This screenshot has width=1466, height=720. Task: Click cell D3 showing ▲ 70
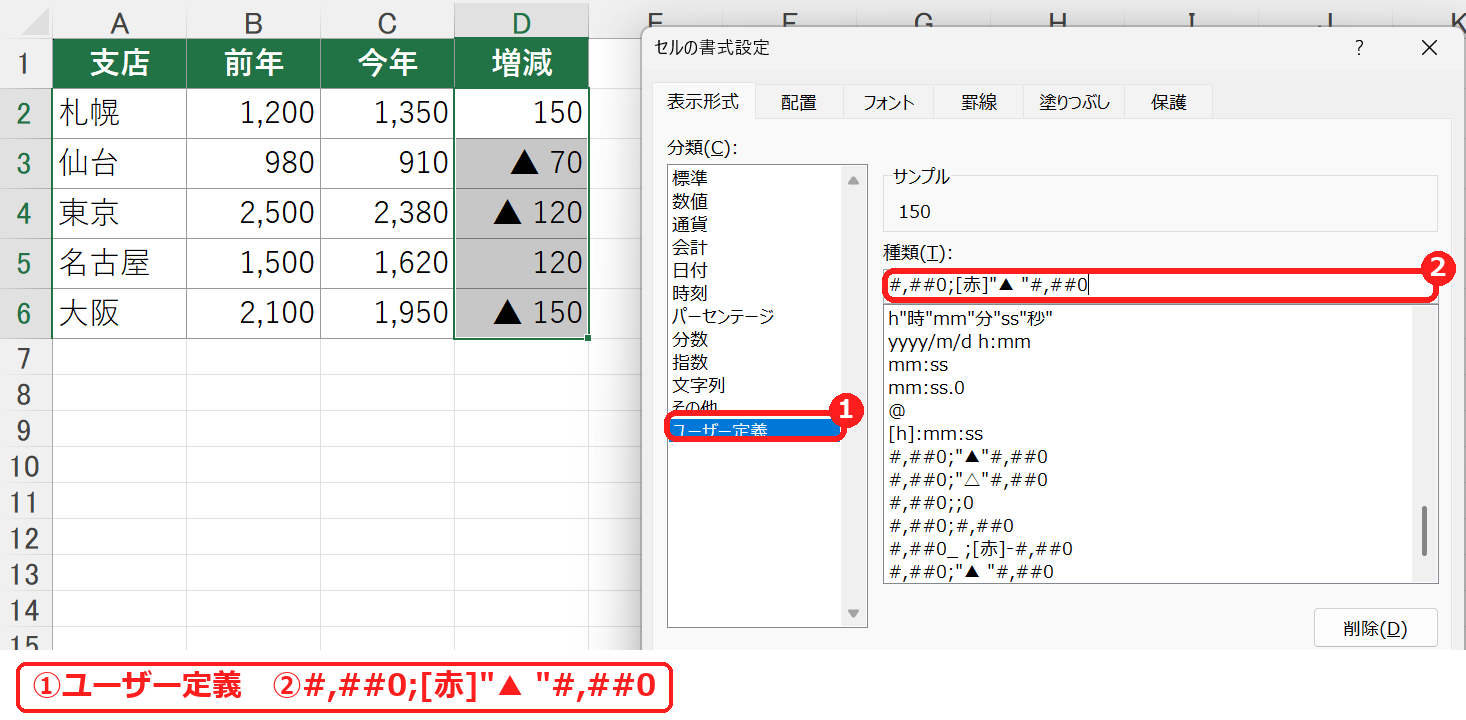(521, 163)
